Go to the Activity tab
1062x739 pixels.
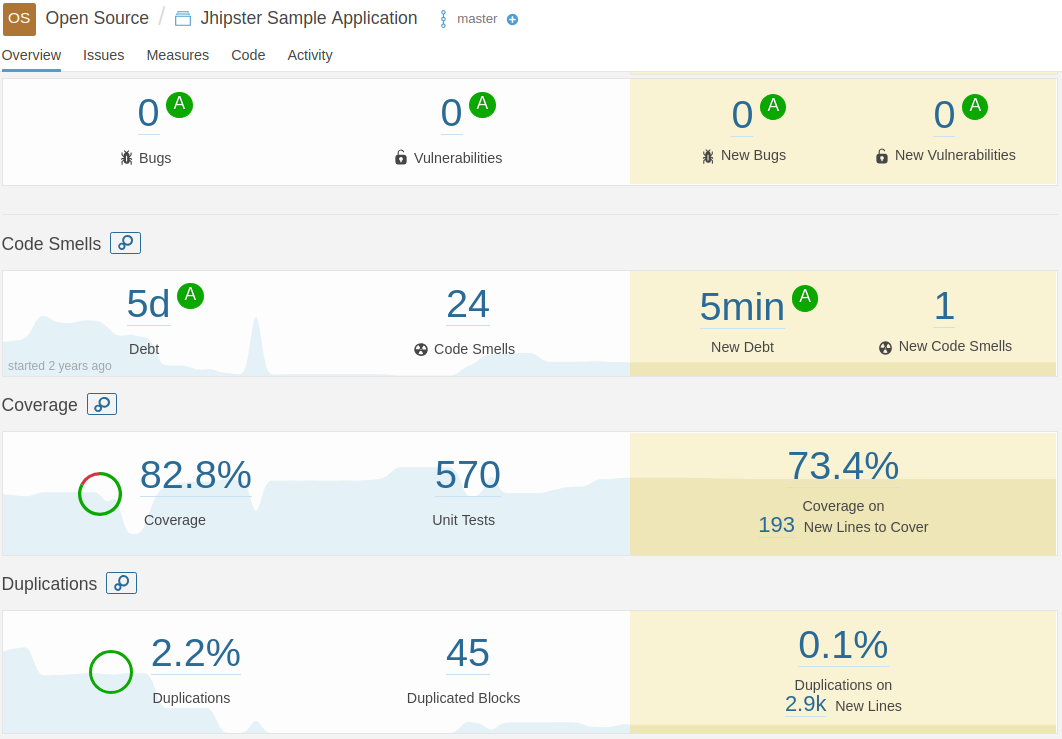310,55
